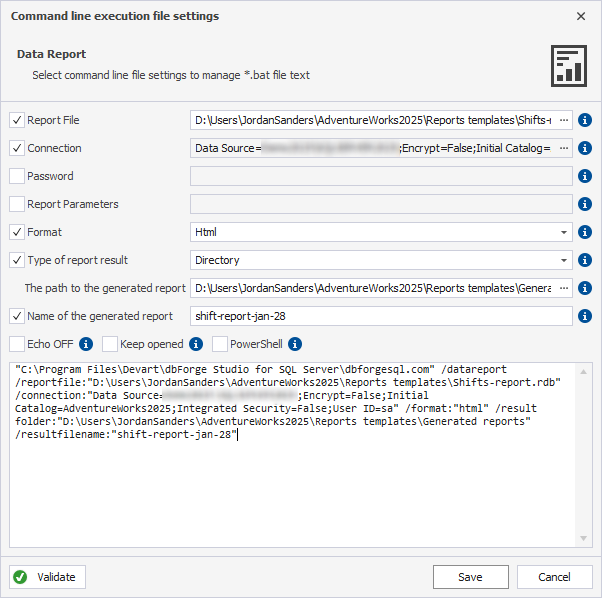Enable the PowerShell checkbox
This screenshot has height=598, width=602.
(x=220, y=344)
